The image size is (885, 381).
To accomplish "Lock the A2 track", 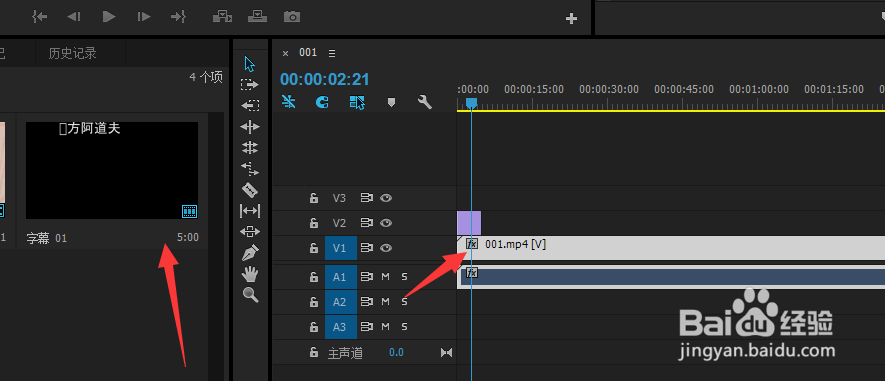I will (313, 302).
